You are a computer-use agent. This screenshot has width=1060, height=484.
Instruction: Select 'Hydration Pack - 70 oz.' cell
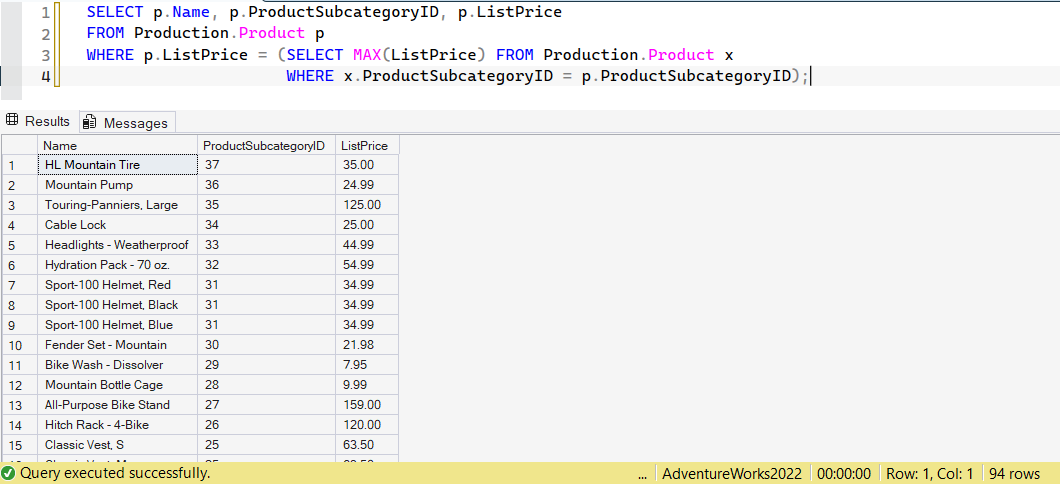pyautogui.click(x=119, y=265)
